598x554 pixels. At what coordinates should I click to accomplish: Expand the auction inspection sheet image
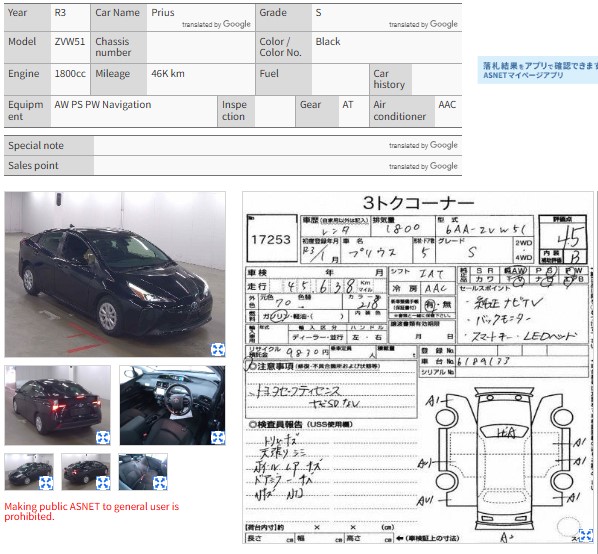pos(586,536)
